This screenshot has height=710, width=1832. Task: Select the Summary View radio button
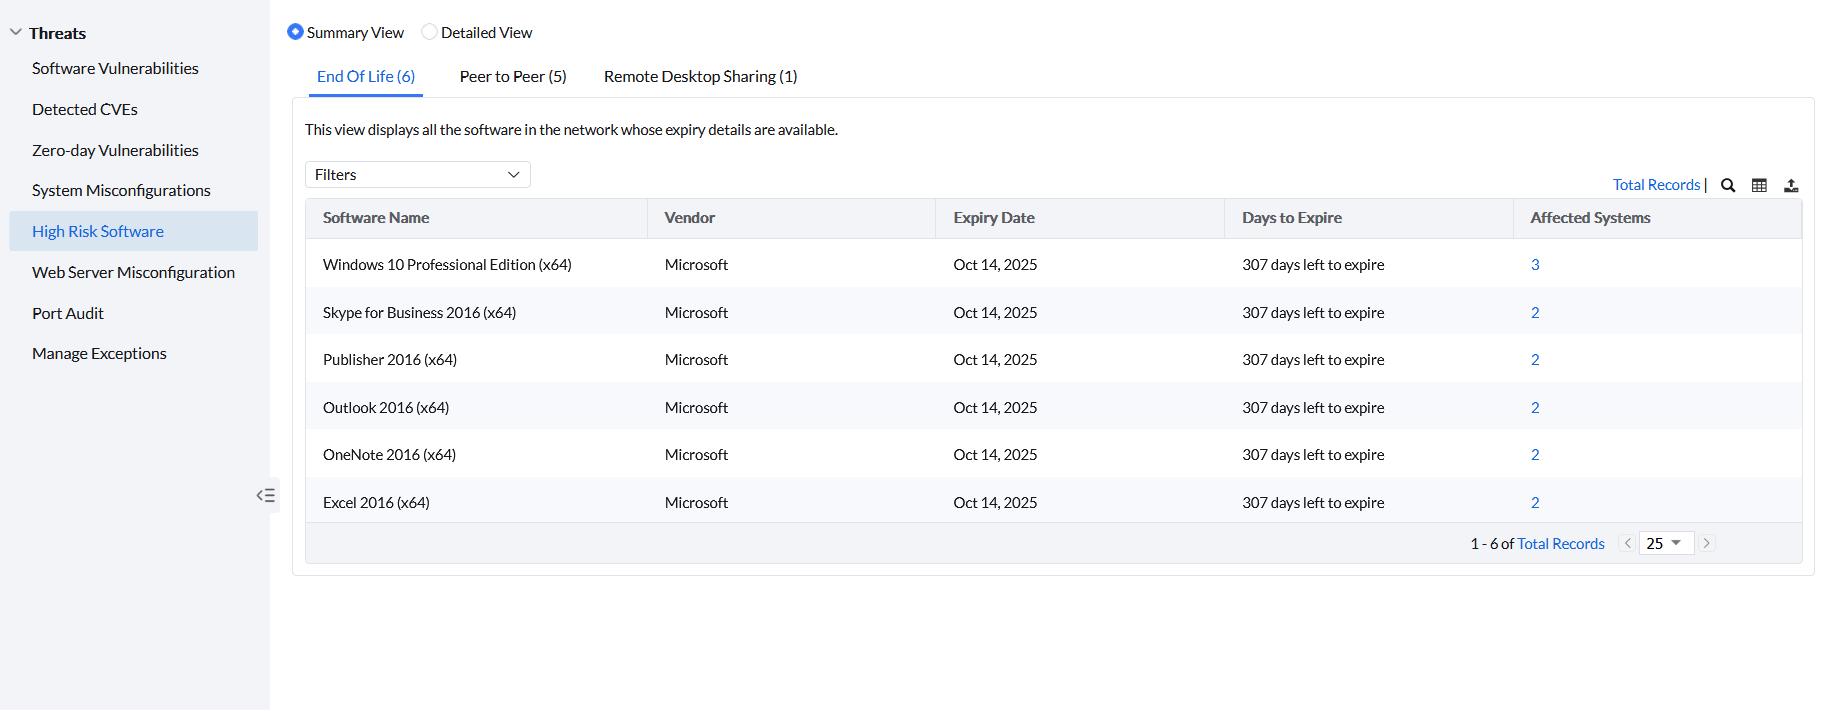pyautogui.click(x=295, y=32)
